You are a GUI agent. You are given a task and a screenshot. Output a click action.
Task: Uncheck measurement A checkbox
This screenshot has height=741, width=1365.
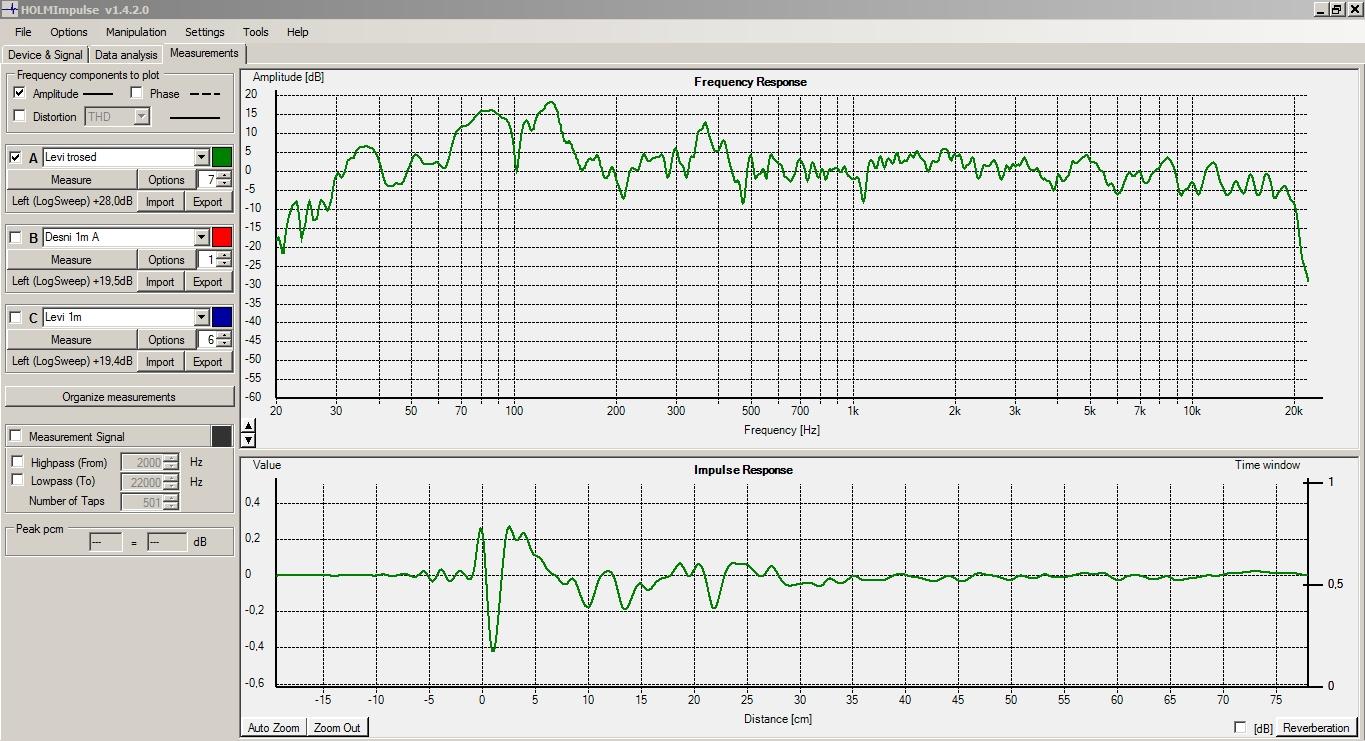point(15,157)
